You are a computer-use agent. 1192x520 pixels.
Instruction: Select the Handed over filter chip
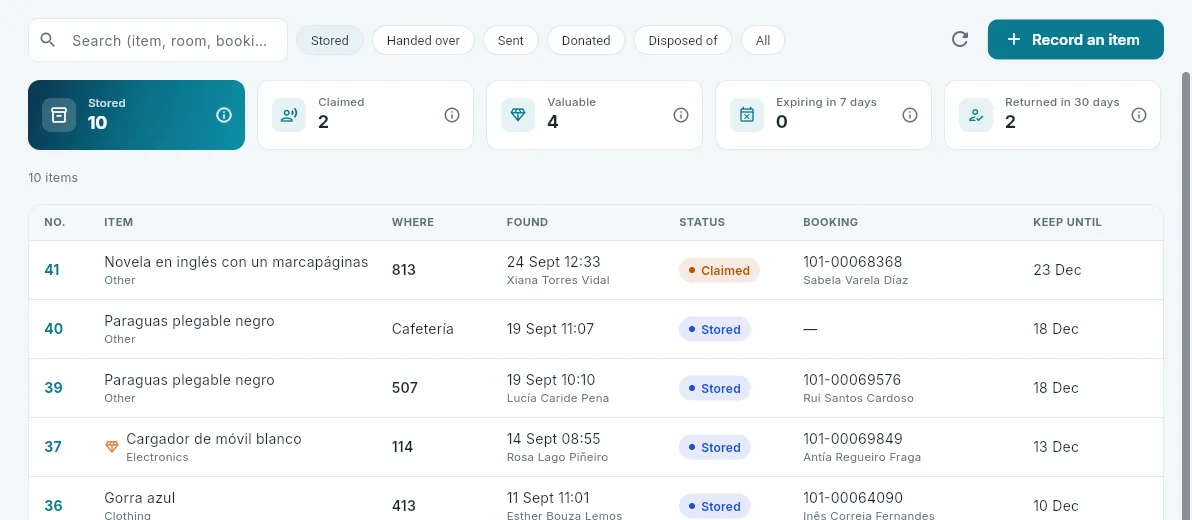(423, 40)
